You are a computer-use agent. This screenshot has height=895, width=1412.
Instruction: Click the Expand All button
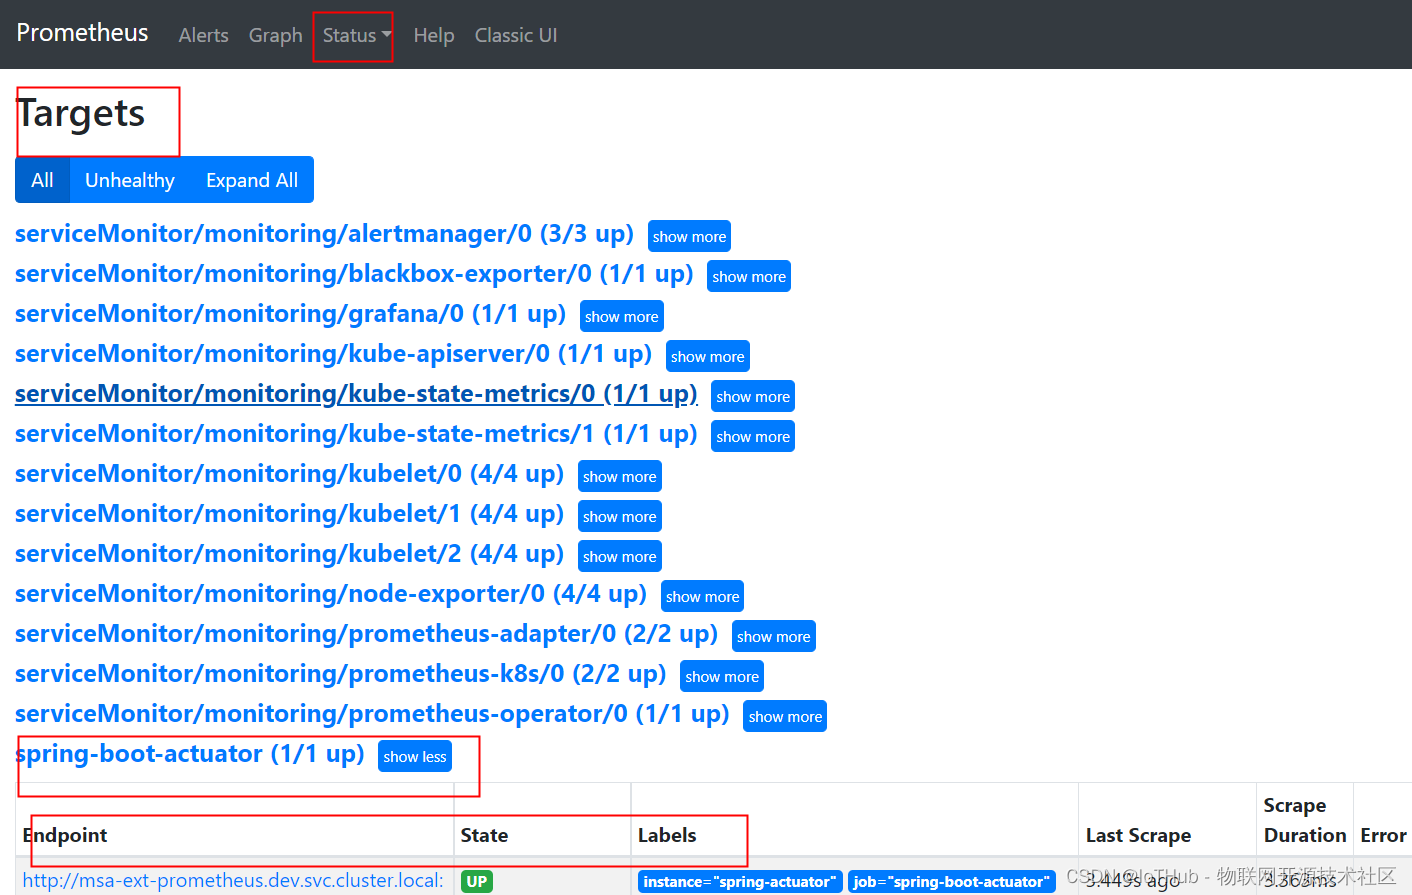pyautogui.click(x=252, y=180)
